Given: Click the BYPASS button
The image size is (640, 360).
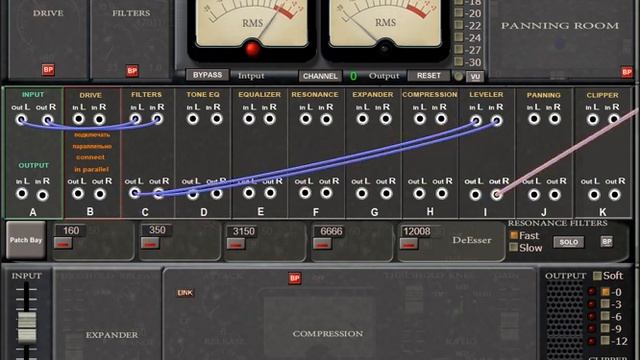Looking at the screenshot, I should pyautogui.click(x=207, y=75).
